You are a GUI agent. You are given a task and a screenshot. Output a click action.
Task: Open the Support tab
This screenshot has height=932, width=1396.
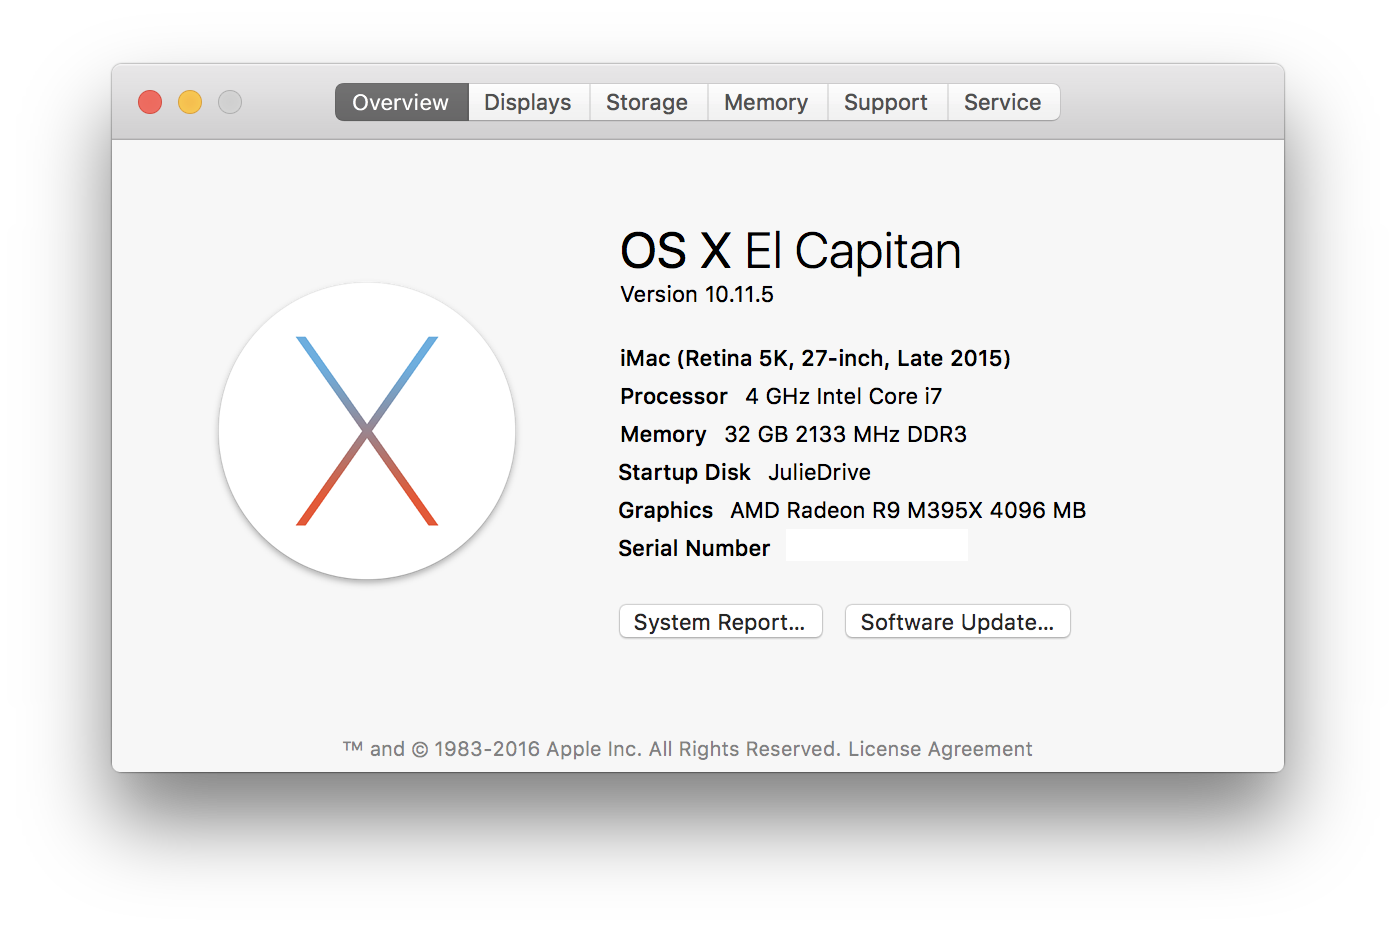886,102
